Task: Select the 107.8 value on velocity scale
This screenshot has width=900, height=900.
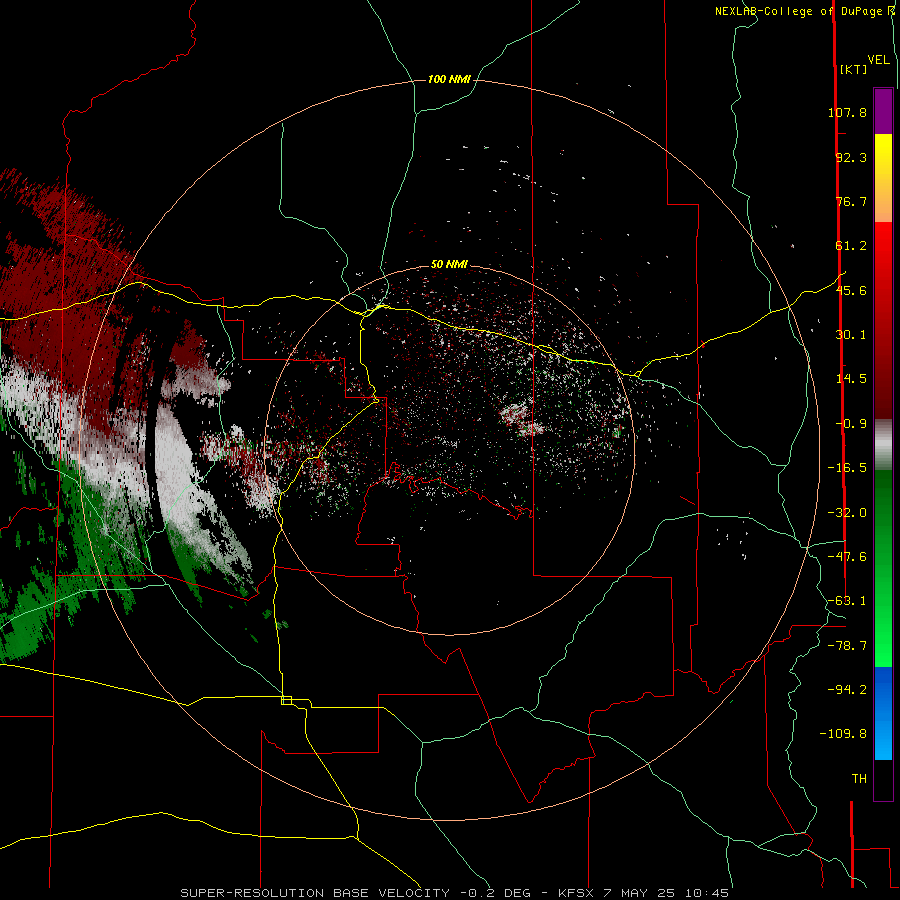Action: click(x=847, y=112)
